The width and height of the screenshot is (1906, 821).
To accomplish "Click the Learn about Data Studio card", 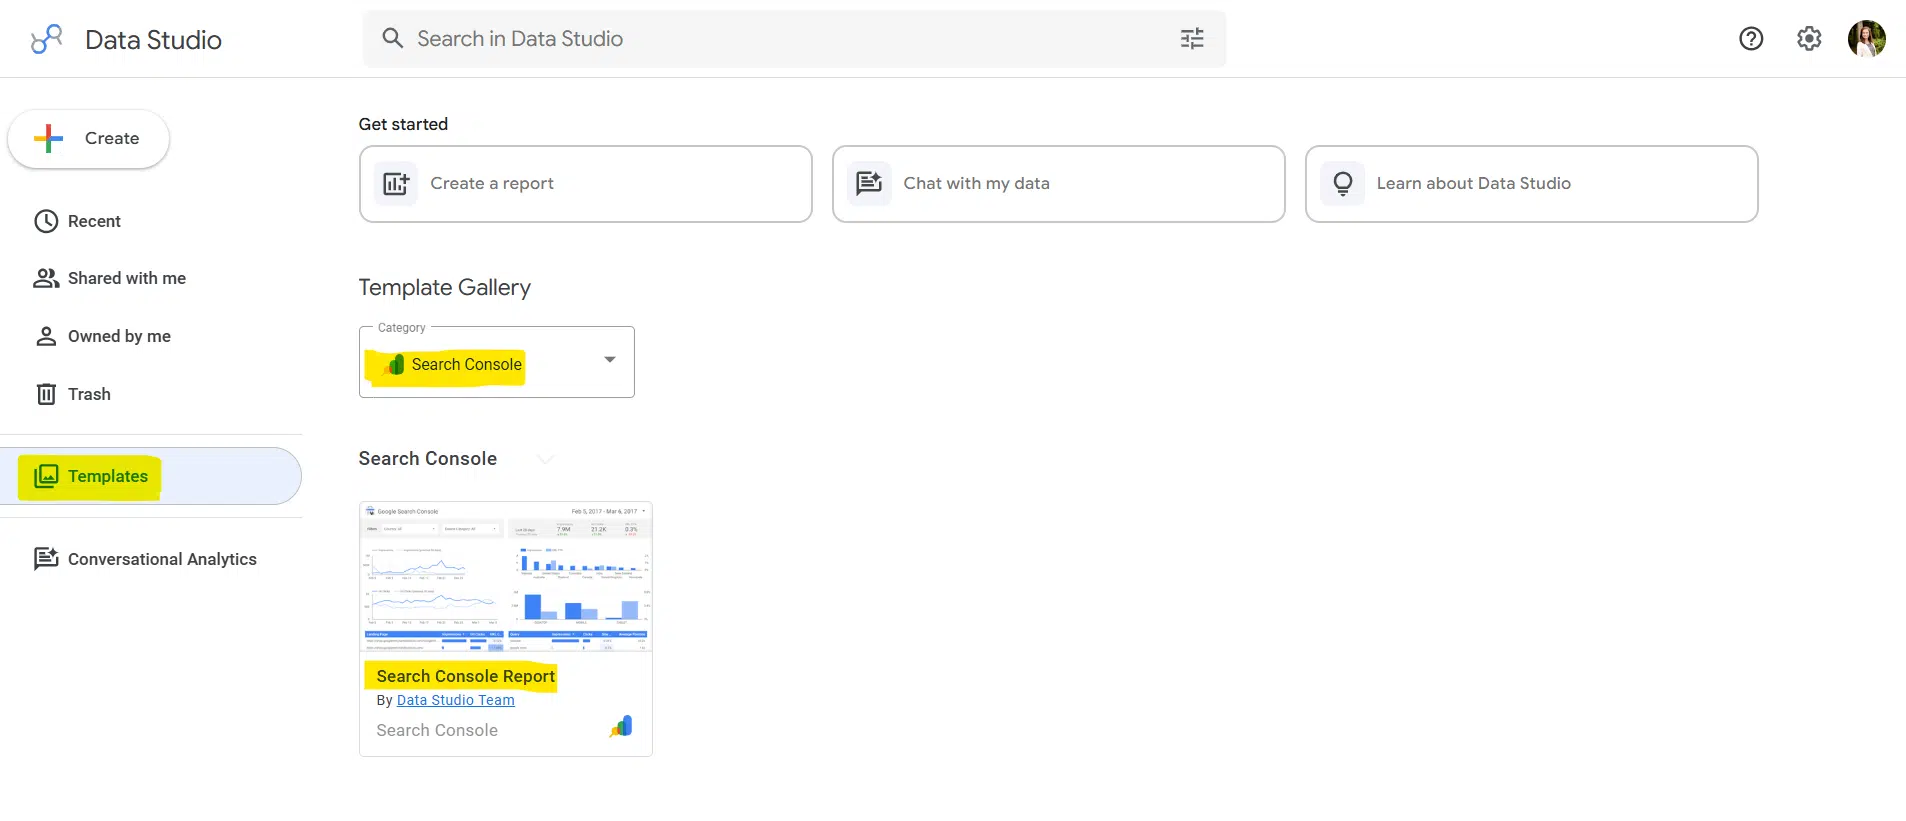I will point(1531,184).
